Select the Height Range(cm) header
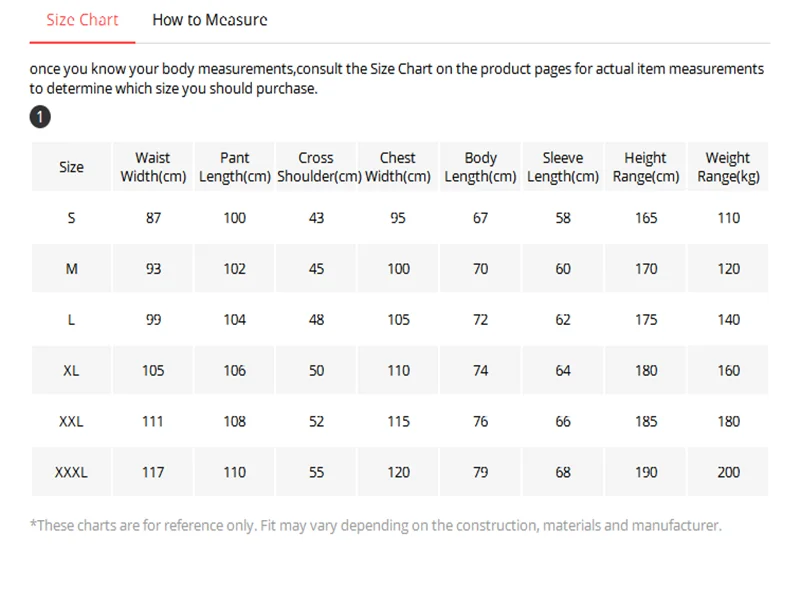This screenshot has height=600, width=800. pyautogui.click(x=646, y=167)
